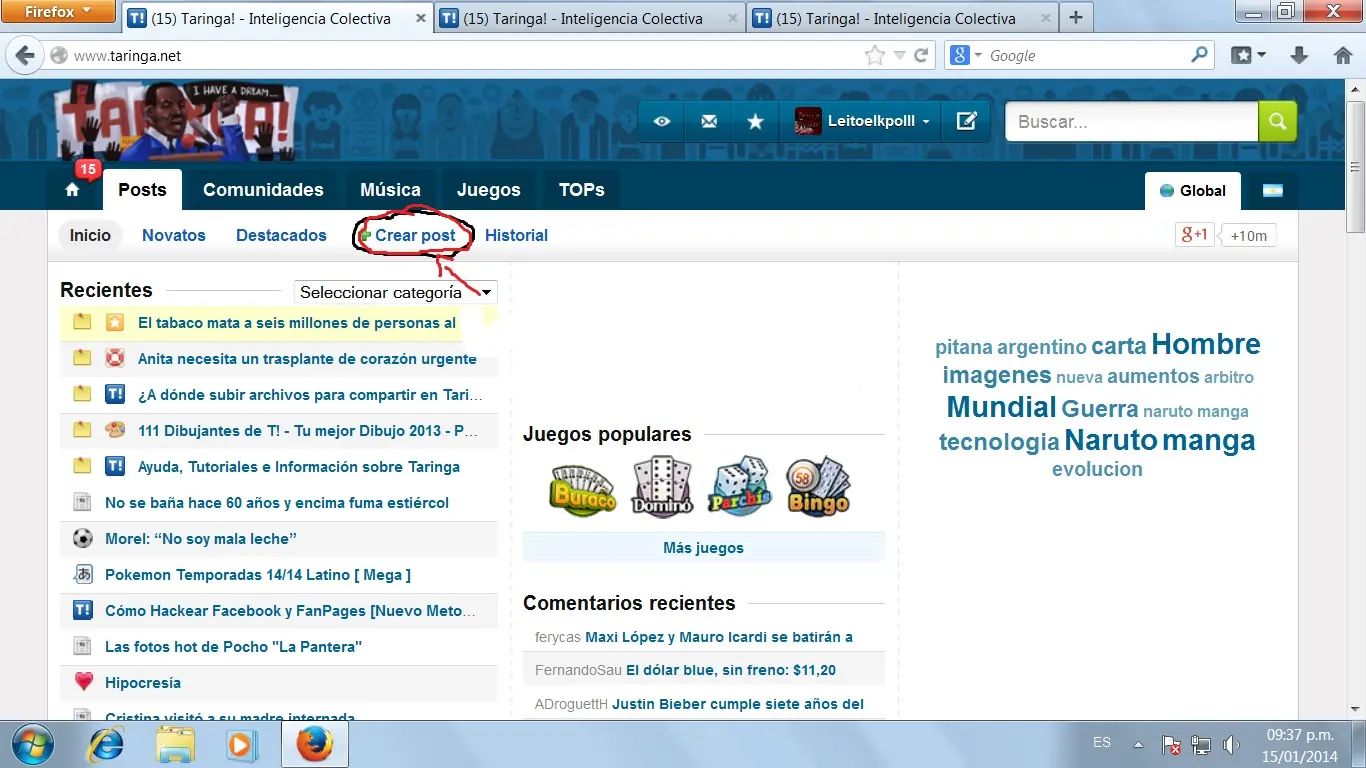Launch the Parchís game icon

(740, 487)
